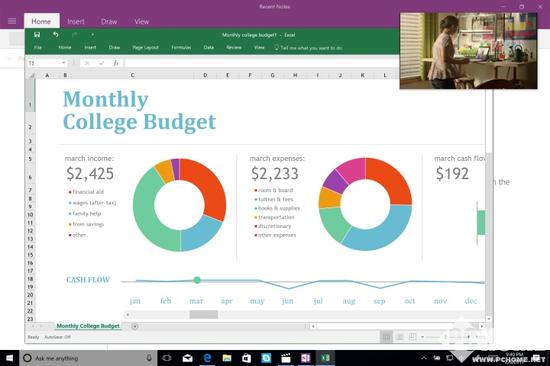
Task: Open the Page Layout ribbon tab
Action: (146, 47)
